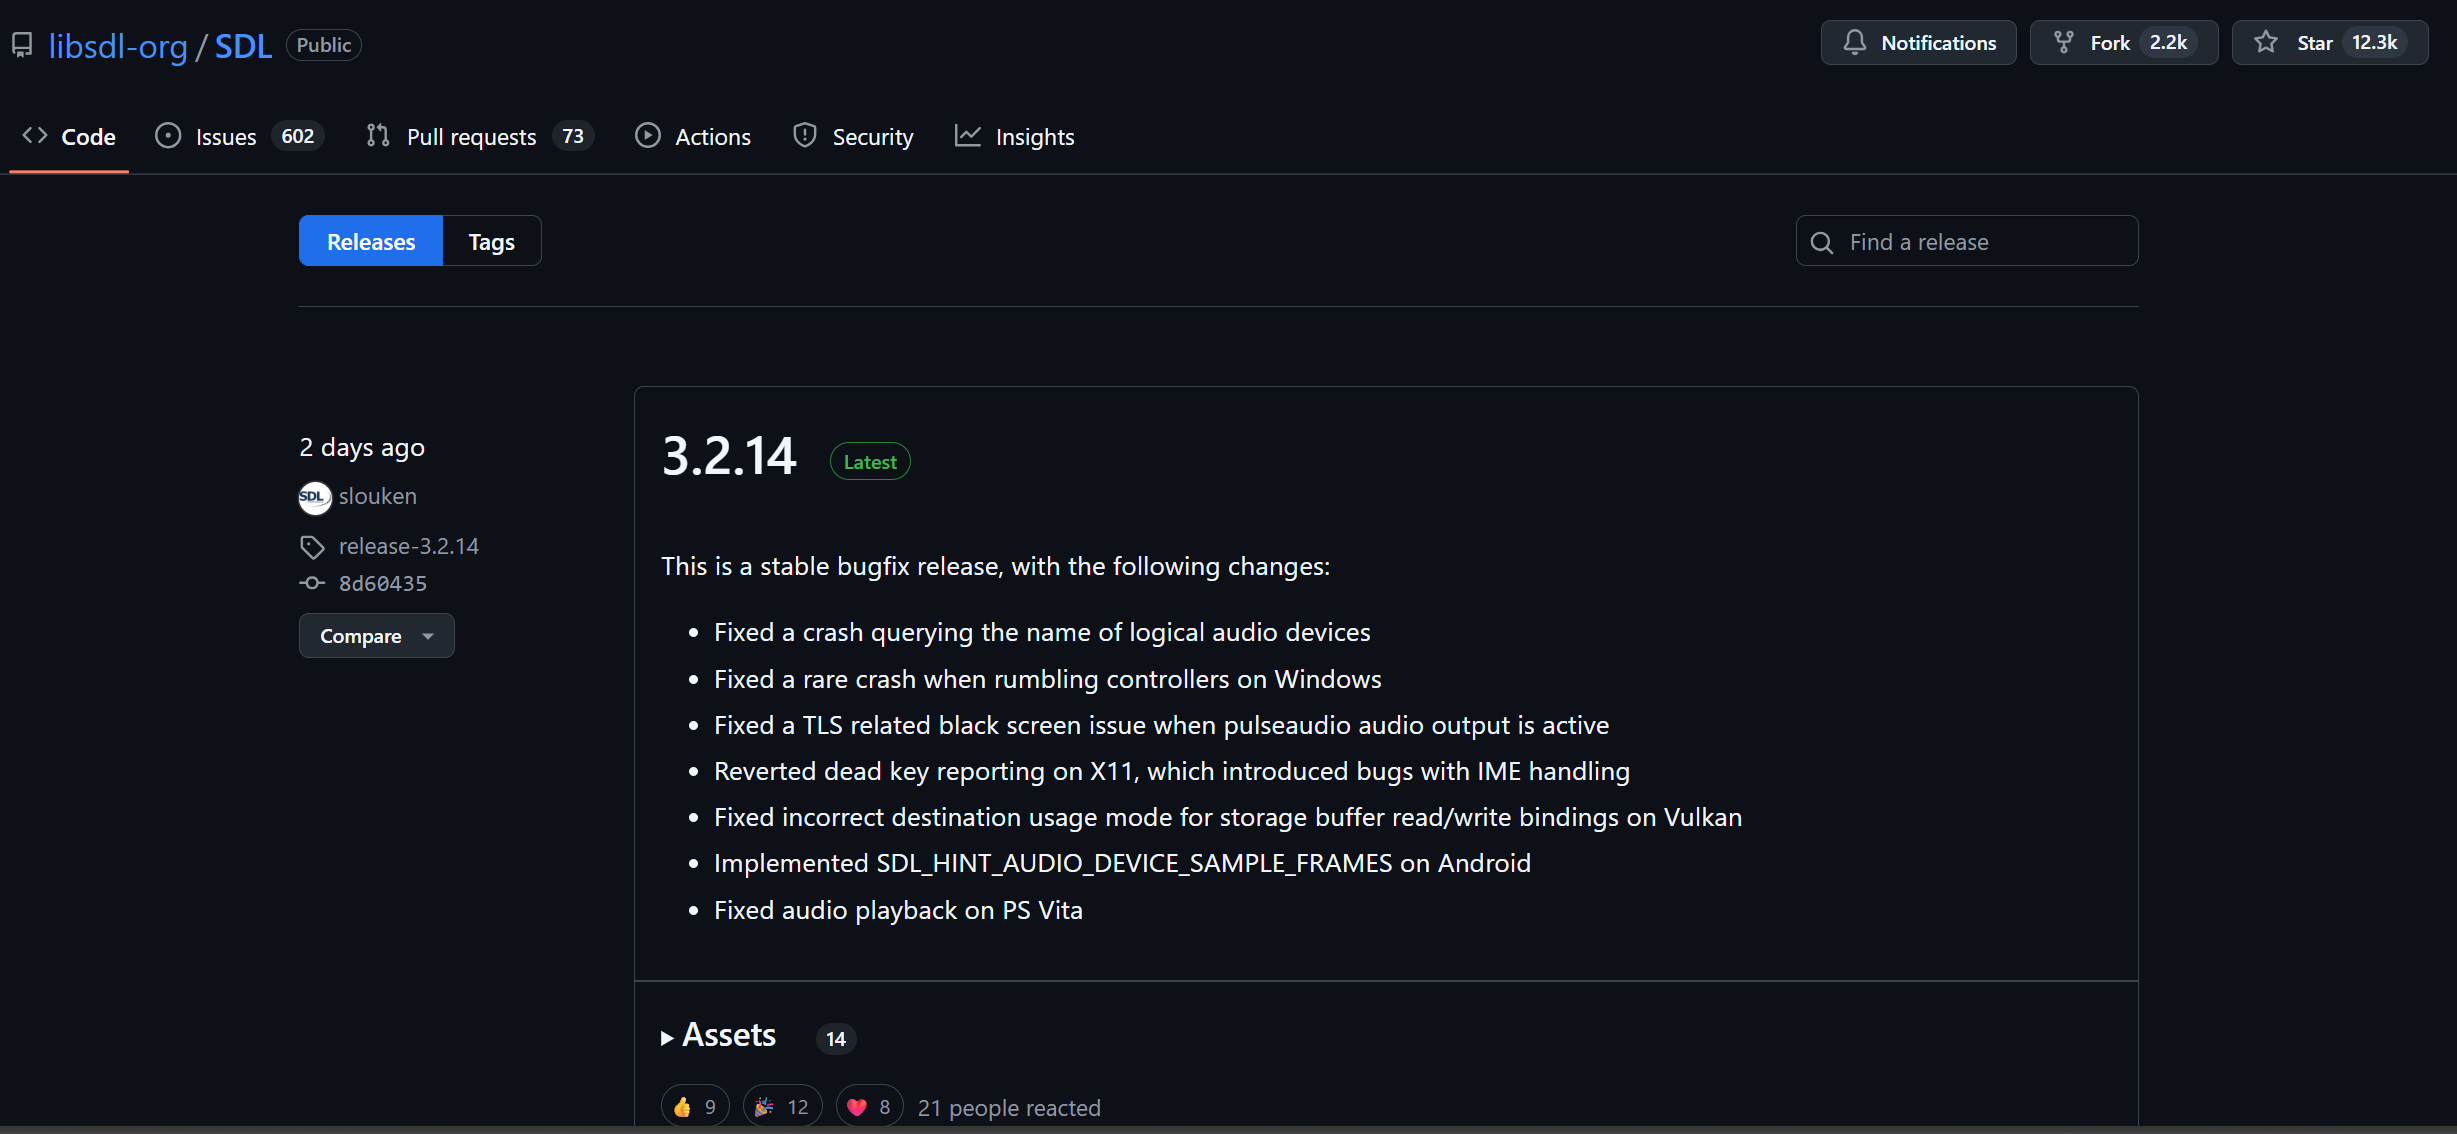Image resolution: width=2457 pixels, height=1134 pixels.
Task: Click the fork icon in the header
Action: point(2063,43)
